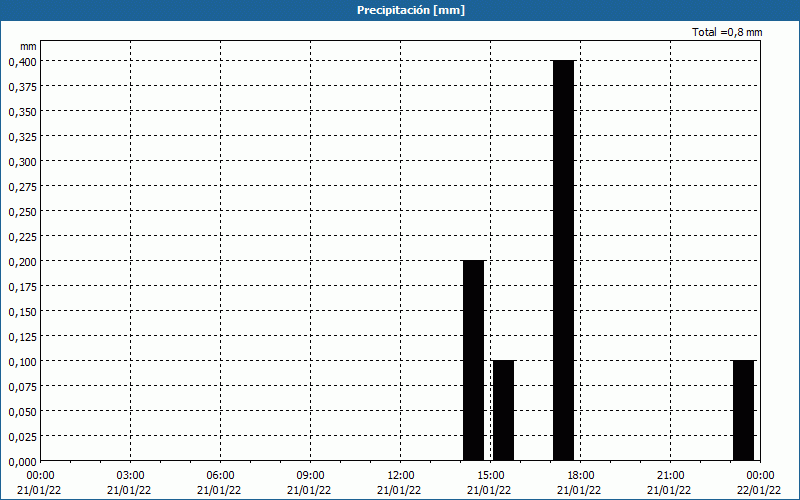The image size is (800, 500).
Task: Click the 09:00 time axis label
Action: [x=310, y=476]
